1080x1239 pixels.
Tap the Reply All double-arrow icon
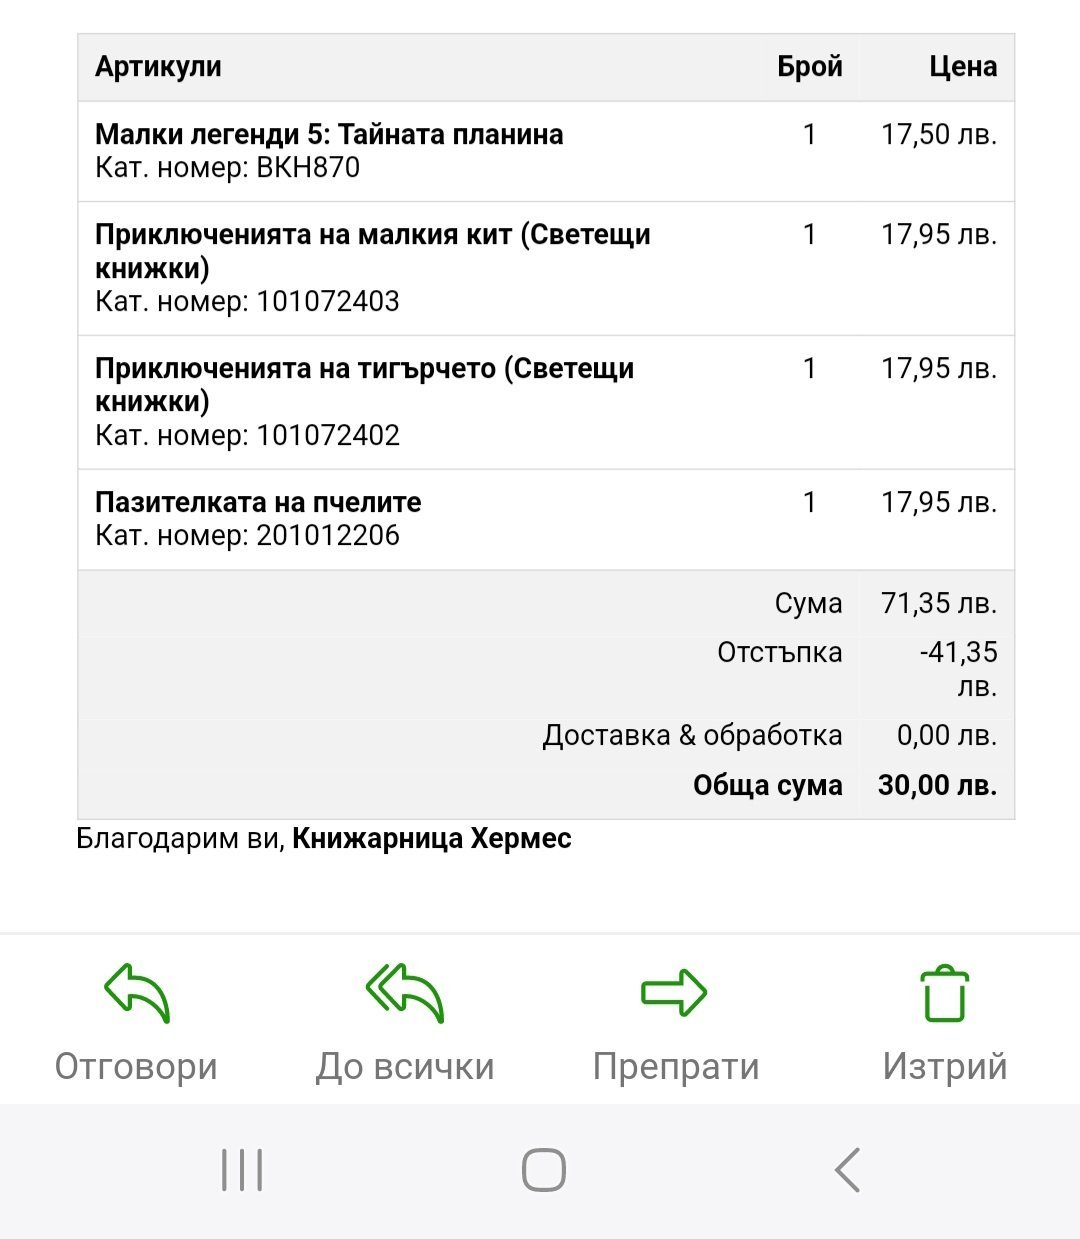[x=405, y=993]
